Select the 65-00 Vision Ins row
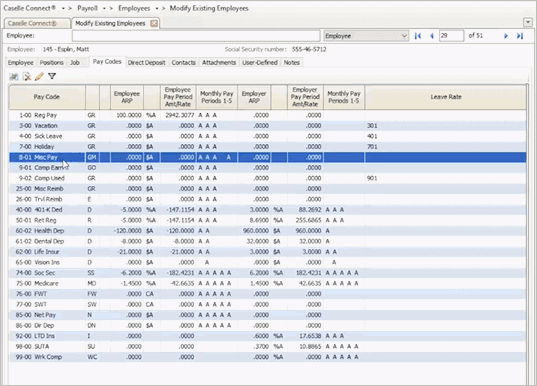Viewport: 537px width, 386px height. (x=267, y=262)
